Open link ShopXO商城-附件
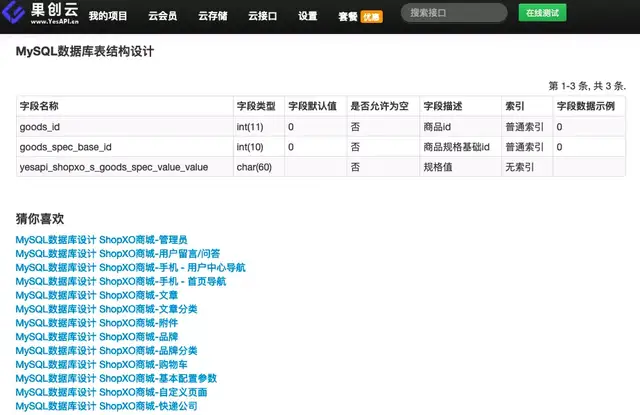Viewport: 640px width, 415px height. point(97,323)
